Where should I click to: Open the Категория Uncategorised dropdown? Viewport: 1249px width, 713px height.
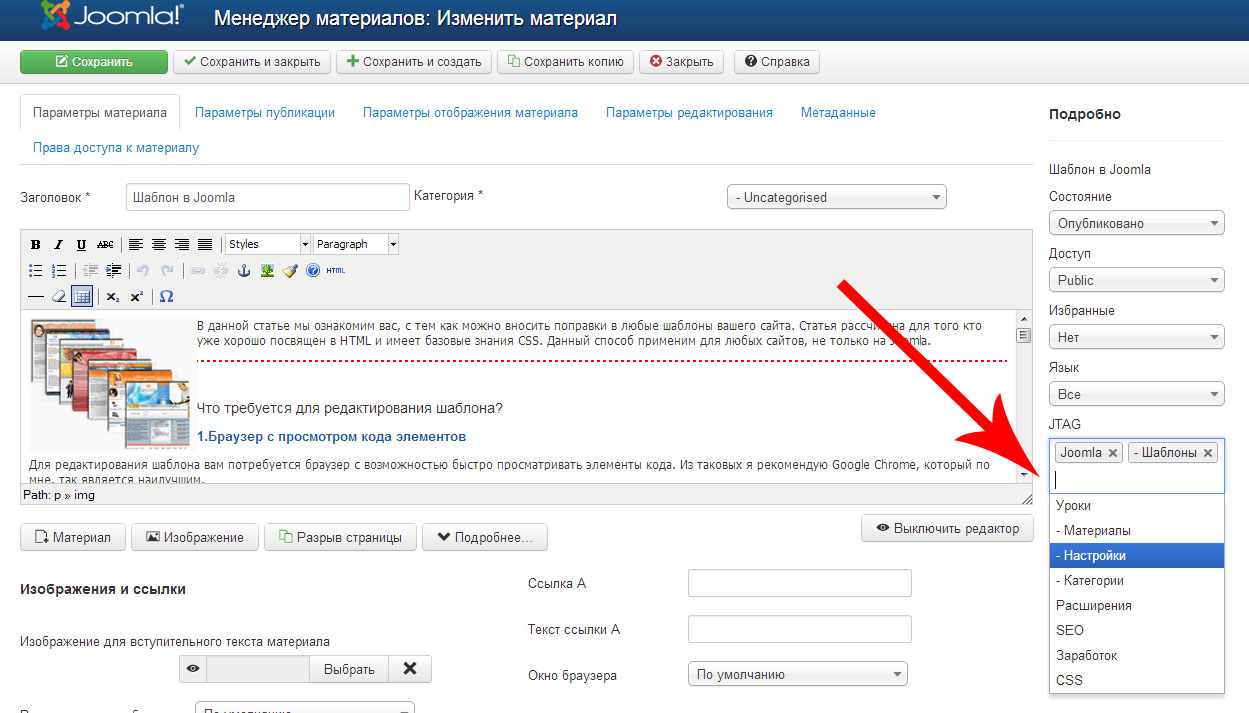836,197
